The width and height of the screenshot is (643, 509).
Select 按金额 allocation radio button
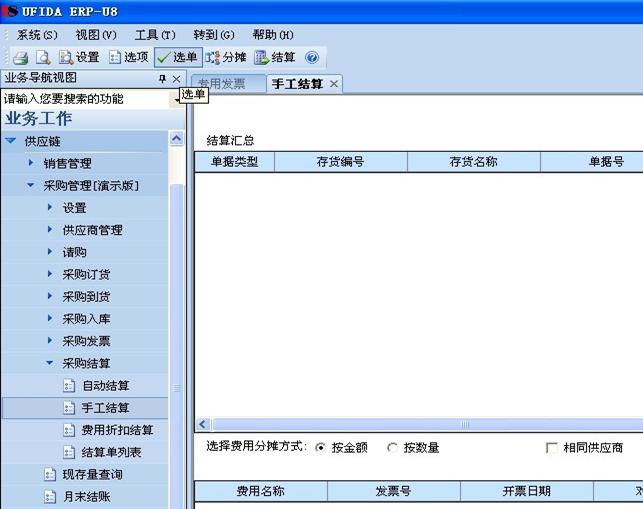pyautogui.click(x=320, y=447)
